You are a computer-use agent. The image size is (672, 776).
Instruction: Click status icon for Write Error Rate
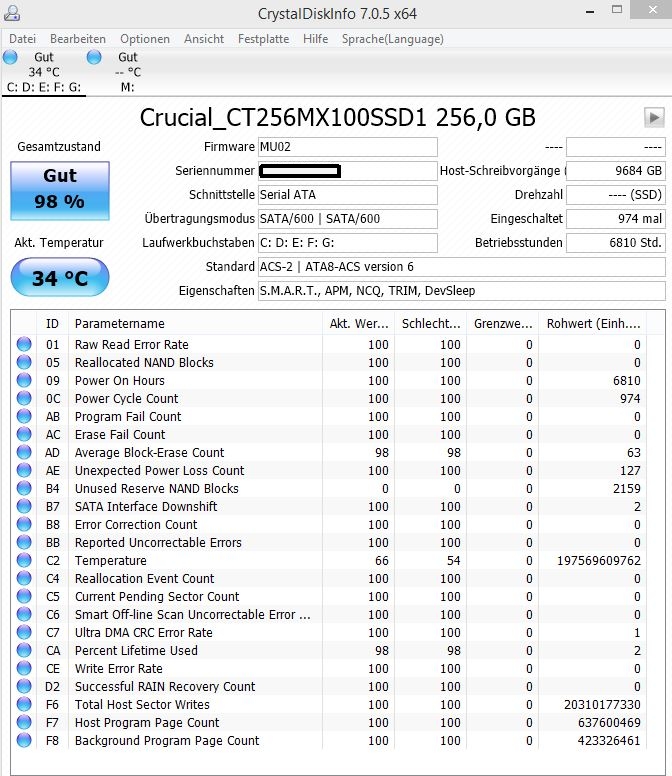[24, 668]
